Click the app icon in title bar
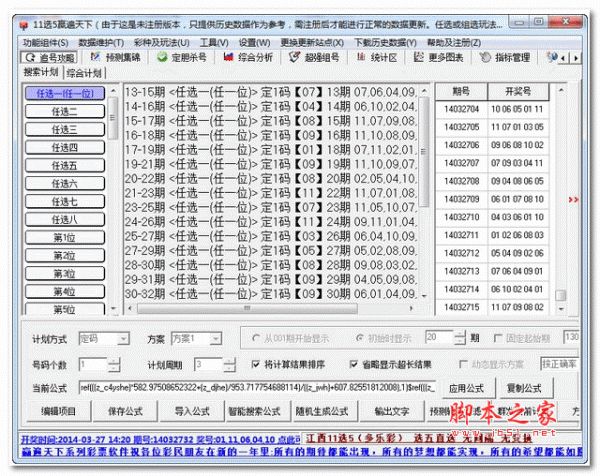Viewport: 600px width, 476px height. 24,25
